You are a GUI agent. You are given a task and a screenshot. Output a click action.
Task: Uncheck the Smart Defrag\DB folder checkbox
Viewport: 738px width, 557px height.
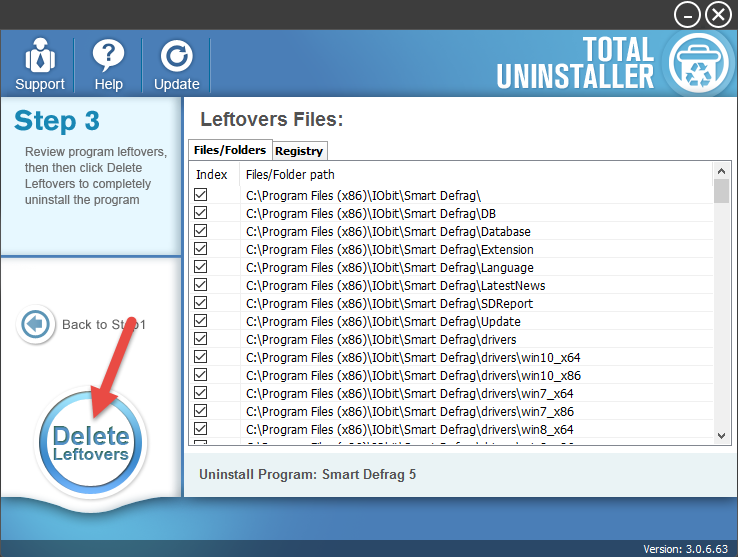pos(201,213)
